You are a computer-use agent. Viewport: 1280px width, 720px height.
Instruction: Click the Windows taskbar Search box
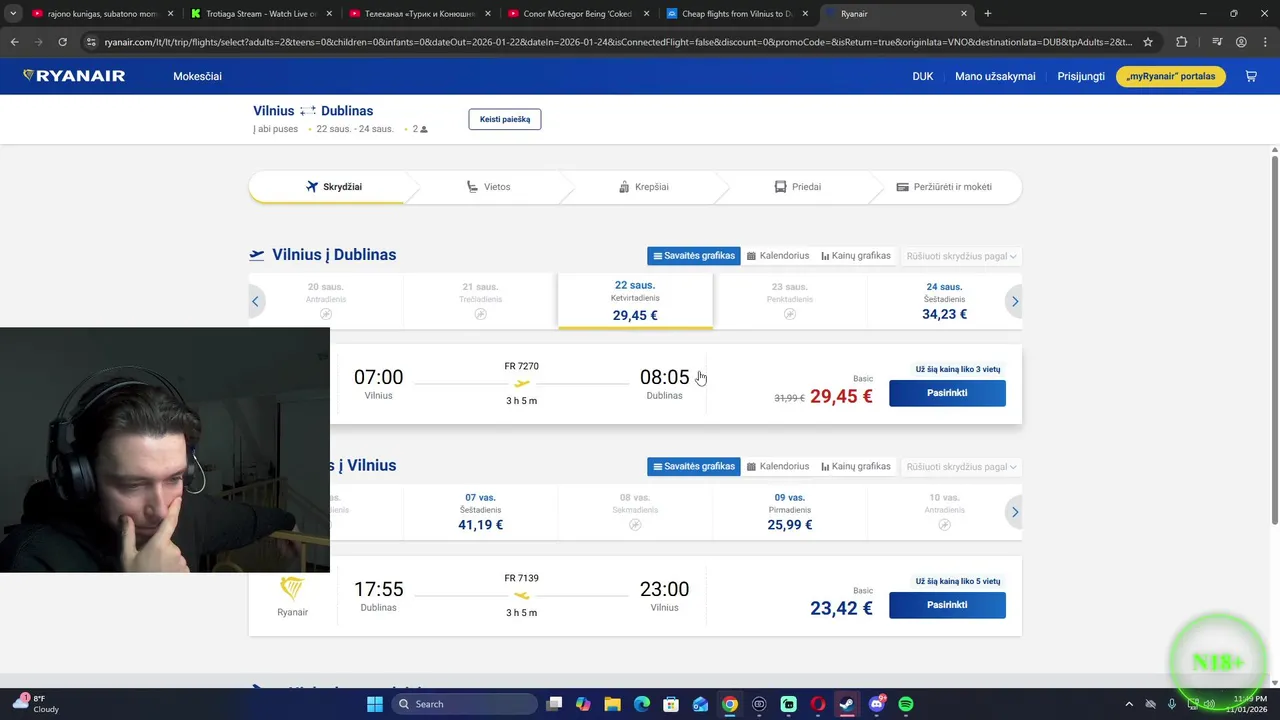pyautogui.click(x=465, y=704)
